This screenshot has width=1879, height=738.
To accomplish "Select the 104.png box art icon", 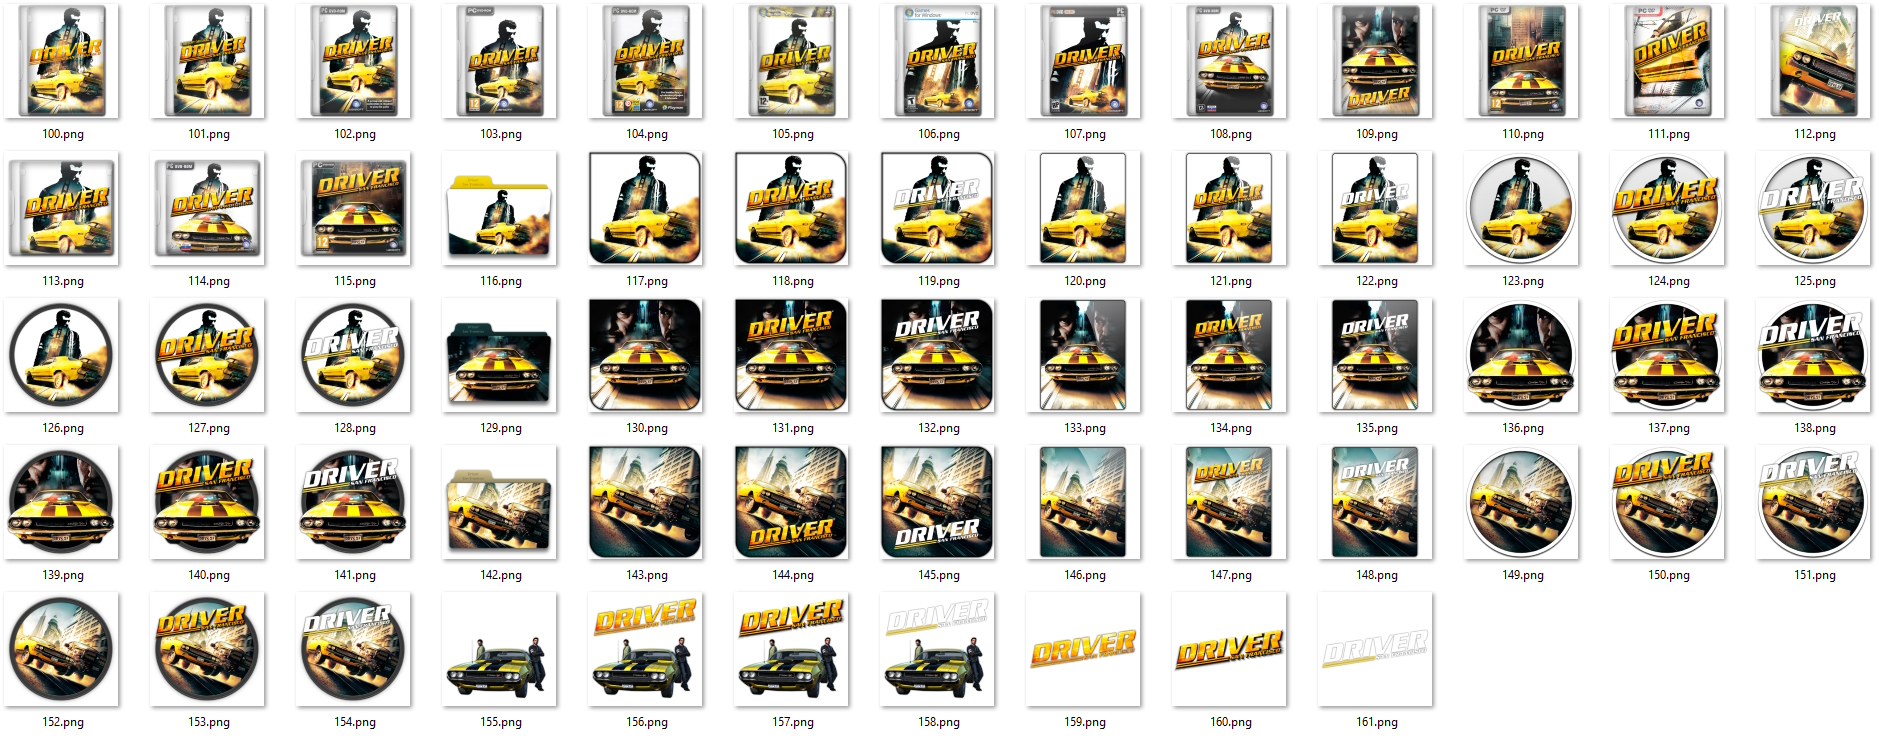I will point(646,61).
